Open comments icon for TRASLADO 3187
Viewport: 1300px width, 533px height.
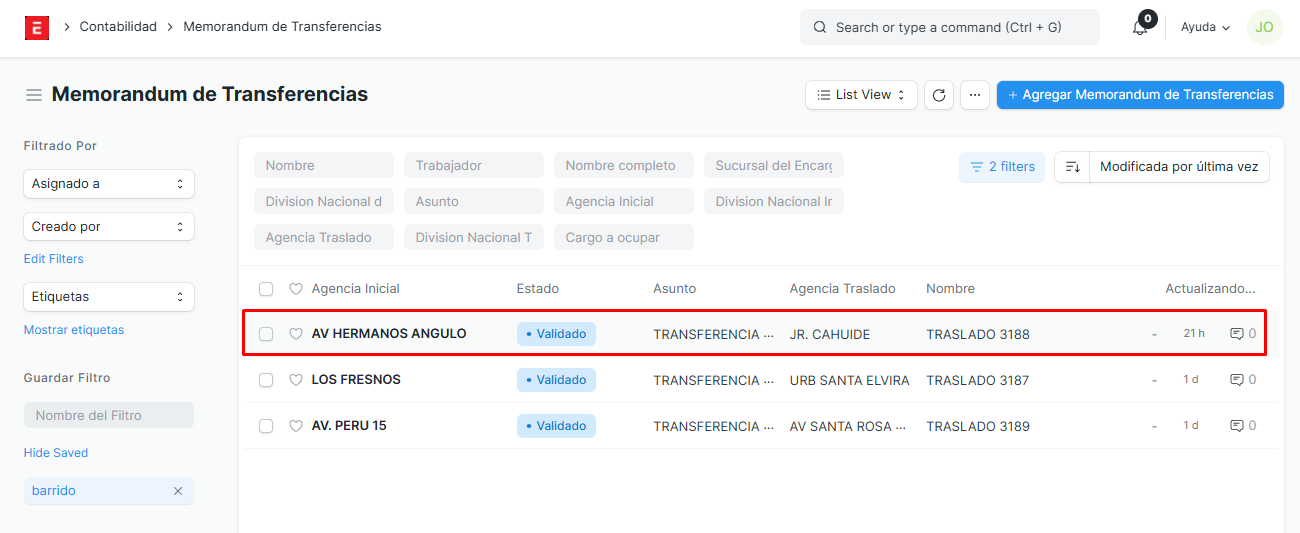tap(1237, 380)
